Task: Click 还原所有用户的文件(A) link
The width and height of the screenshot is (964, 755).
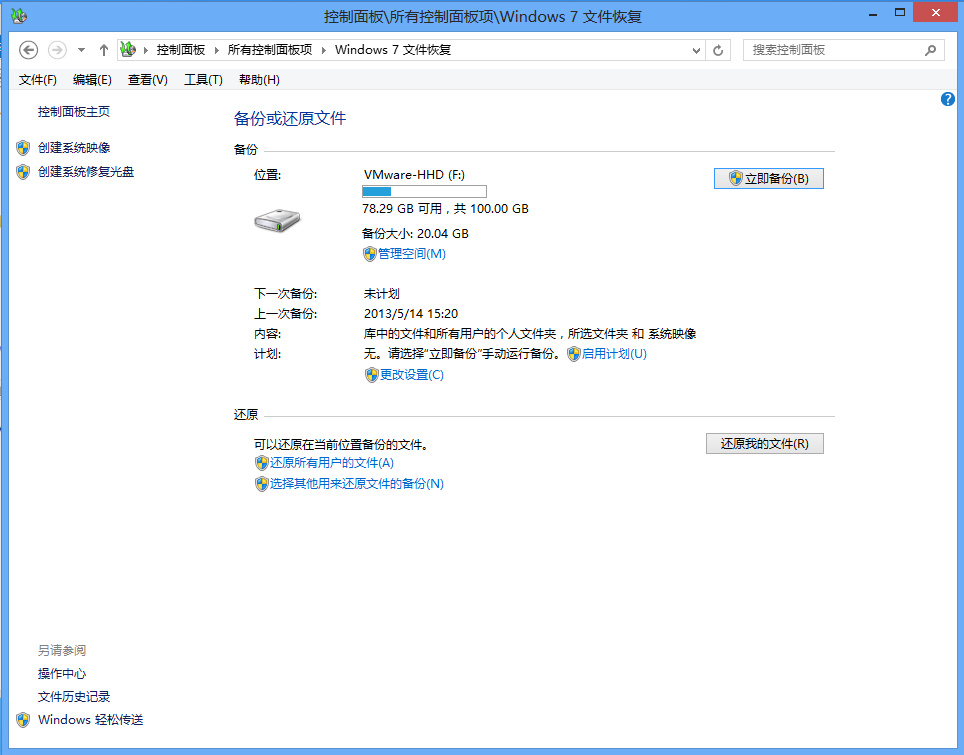Action: pyautogui.click(x=331, y=462)
